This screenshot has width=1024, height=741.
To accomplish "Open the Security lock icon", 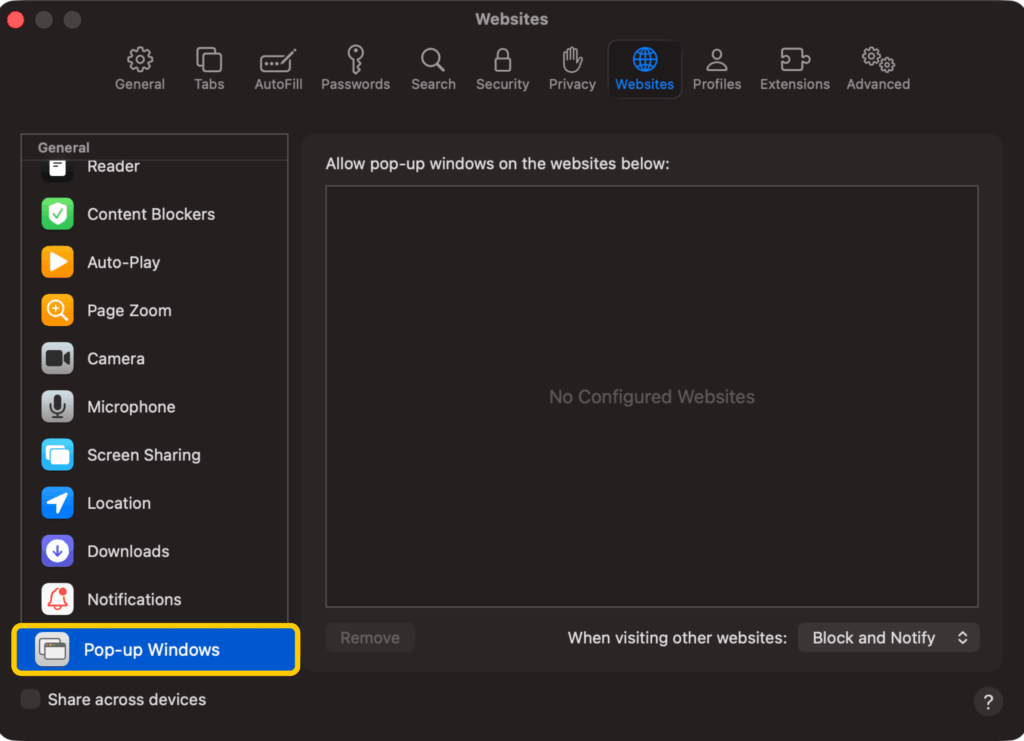I will pyautogui.click(x=502, y=60).
